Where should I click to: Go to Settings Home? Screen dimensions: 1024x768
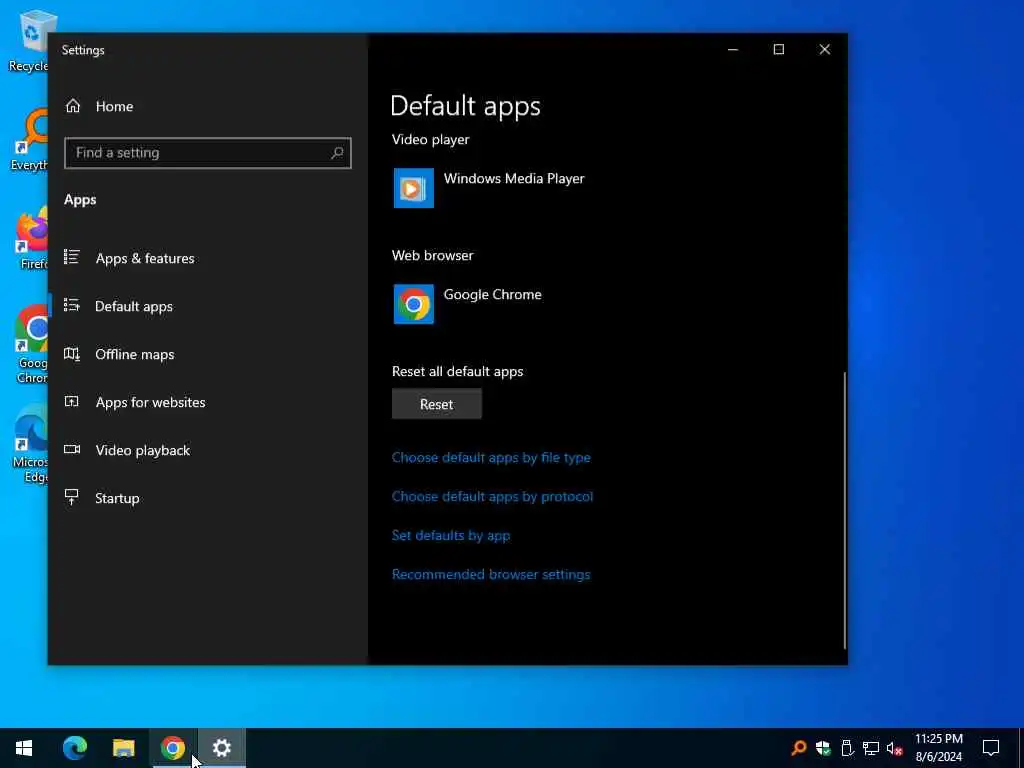coord(99,106)
